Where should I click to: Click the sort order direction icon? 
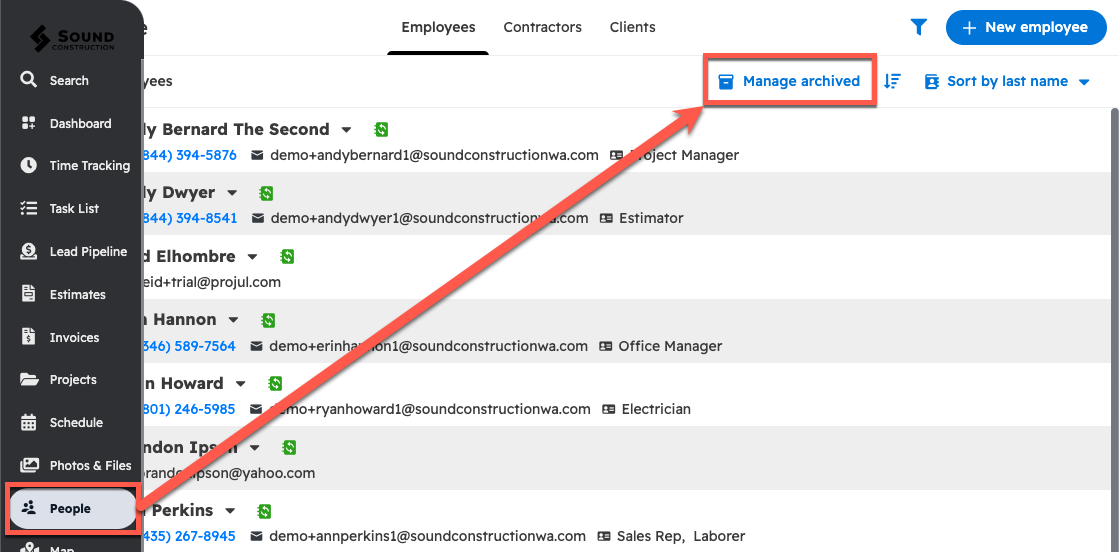tap(893, 81)
